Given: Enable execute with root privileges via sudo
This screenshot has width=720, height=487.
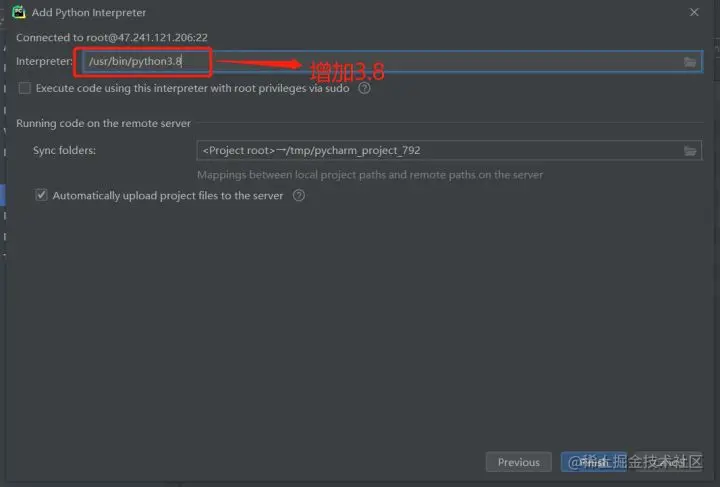Looking at the screenshot, I should pyautogui.click(x=25, y=88).
